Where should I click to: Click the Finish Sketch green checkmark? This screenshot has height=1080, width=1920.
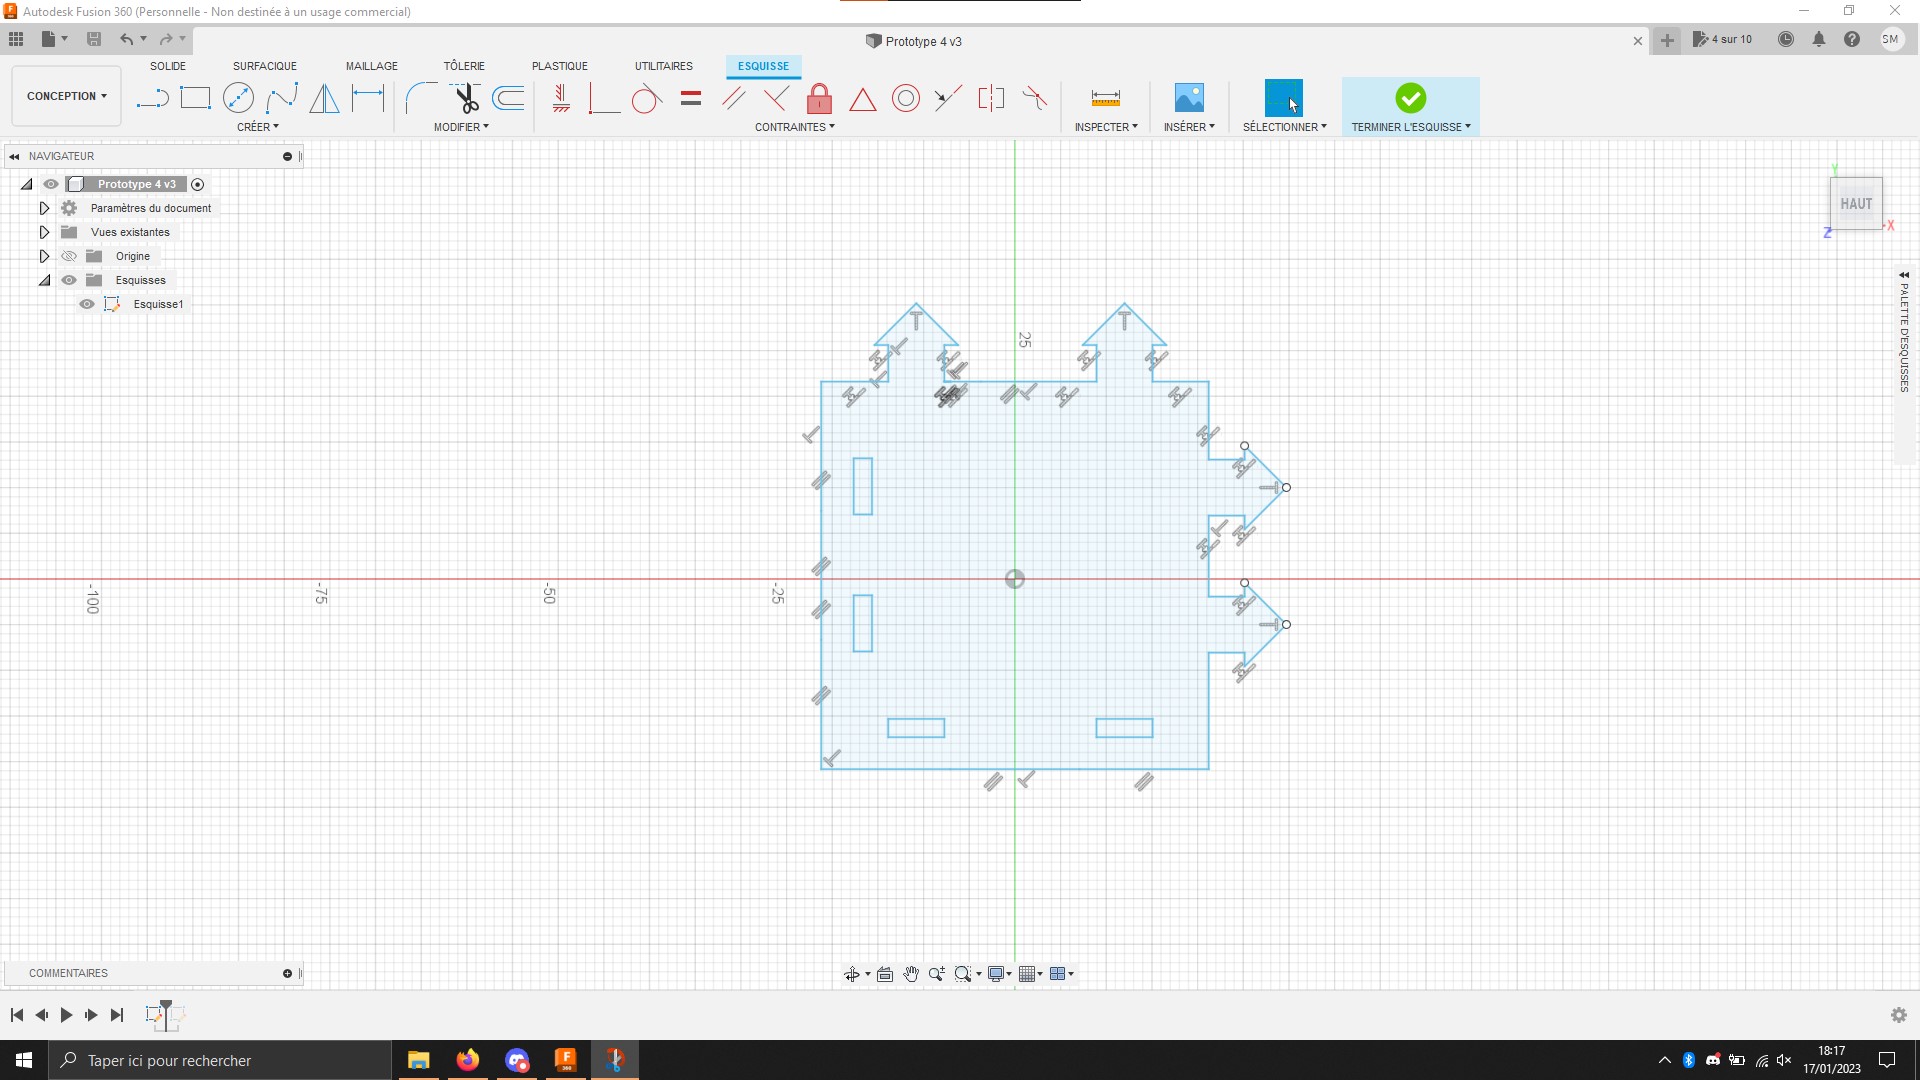1410,98
